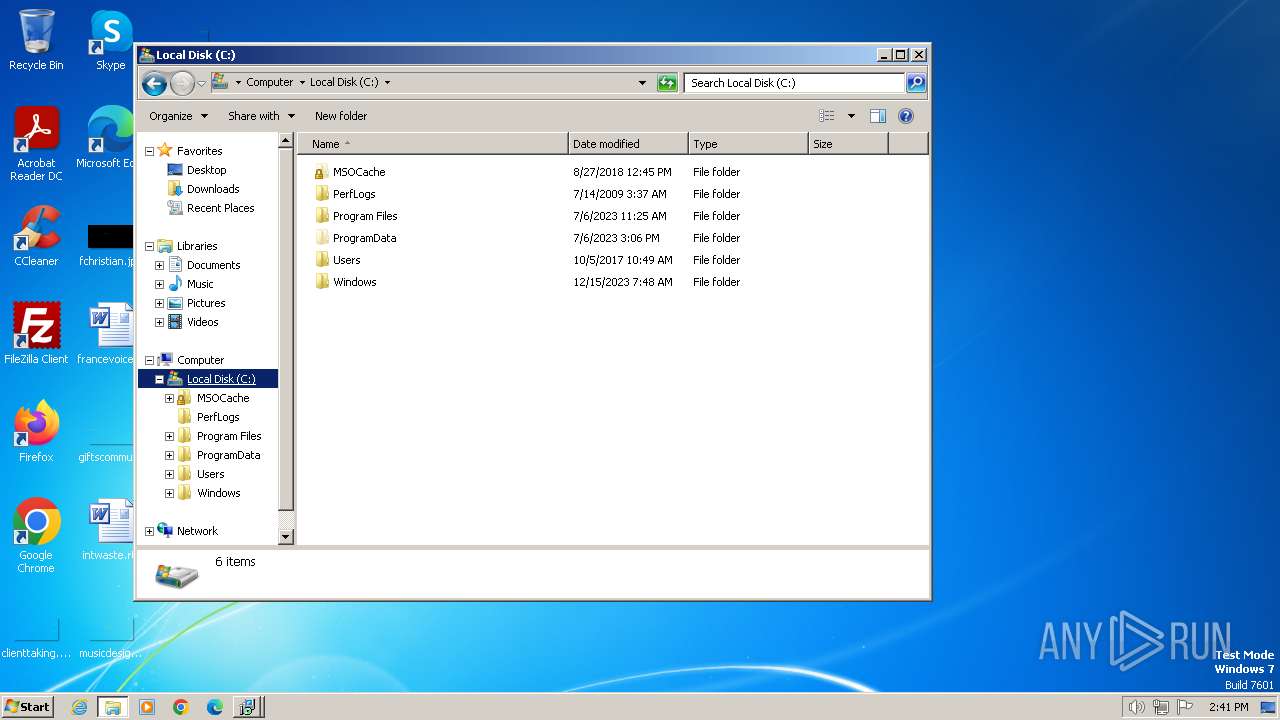
Task: Click the Start button
Action: (x=27, y=707)
